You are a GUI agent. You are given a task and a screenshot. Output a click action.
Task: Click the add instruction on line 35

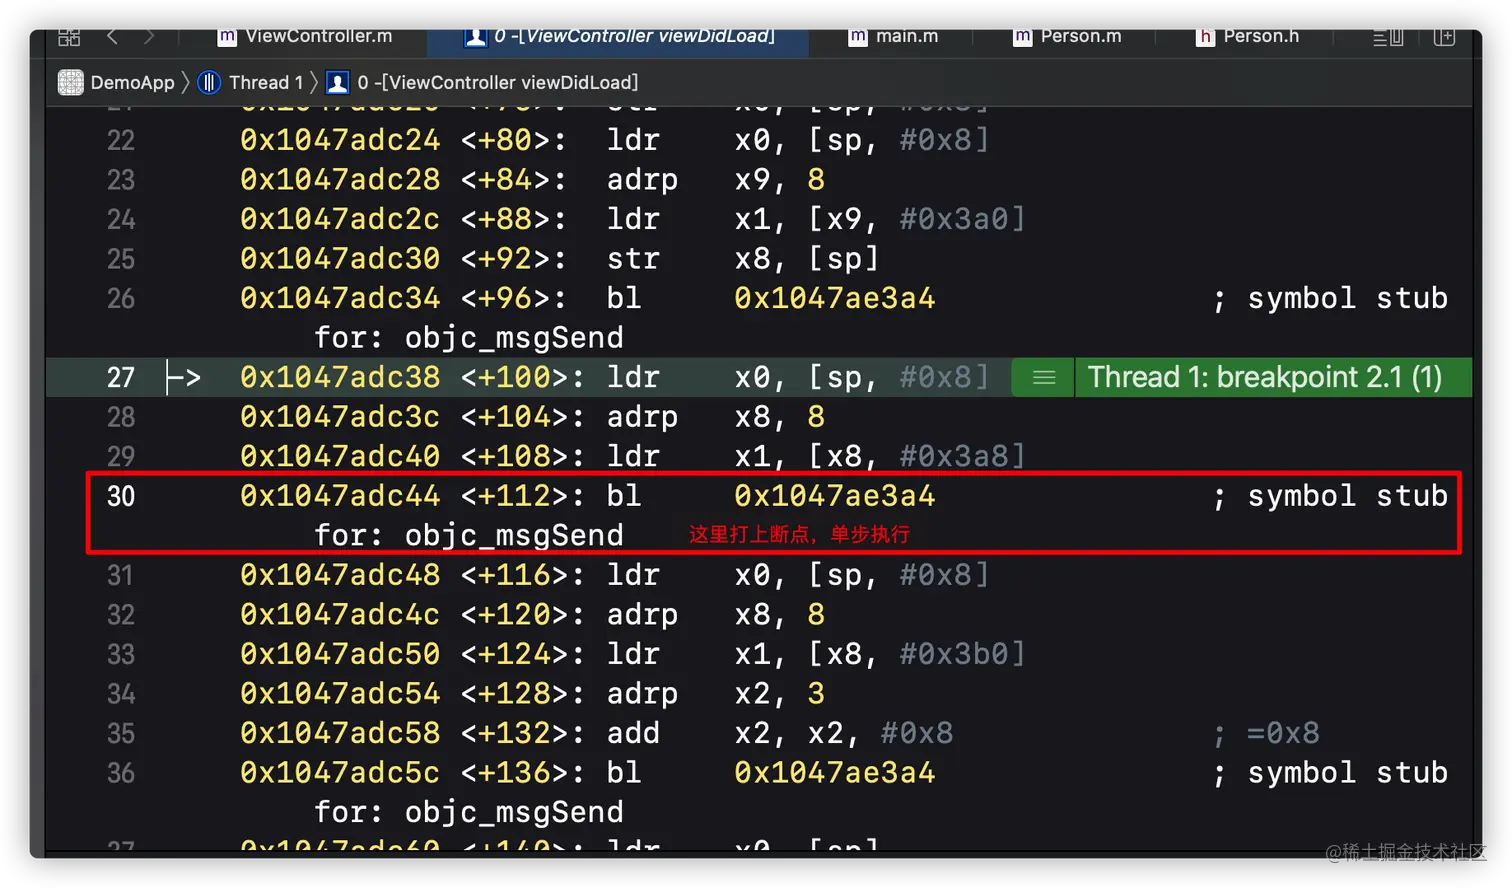[633, 733]
